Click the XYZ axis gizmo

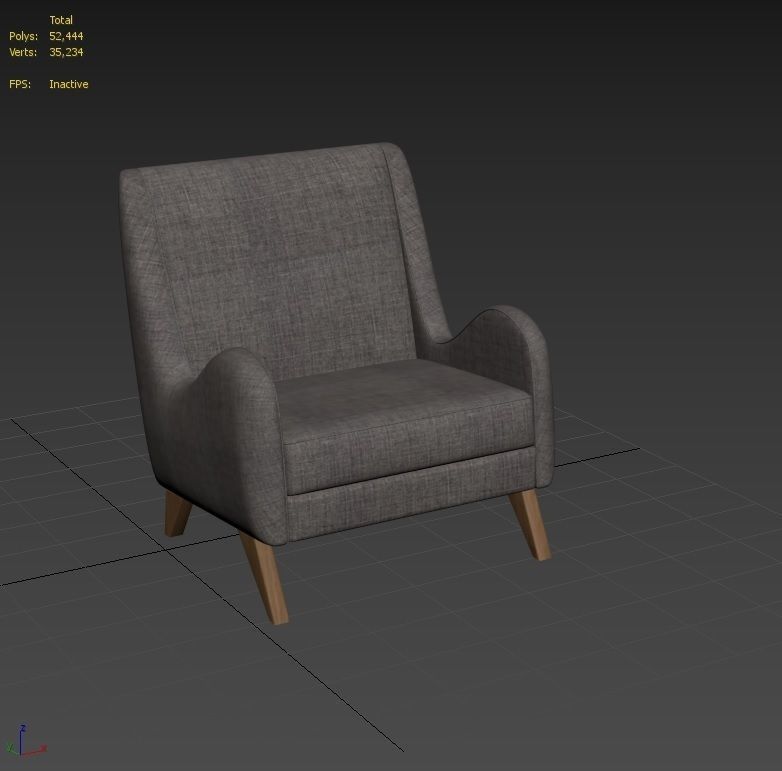(x=26, y=741)
